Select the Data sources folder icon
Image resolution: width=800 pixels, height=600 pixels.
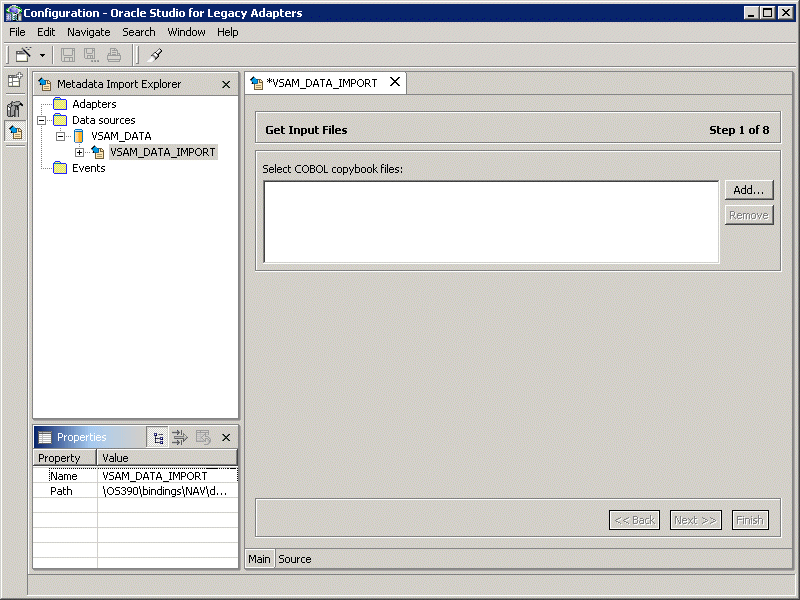60,120
